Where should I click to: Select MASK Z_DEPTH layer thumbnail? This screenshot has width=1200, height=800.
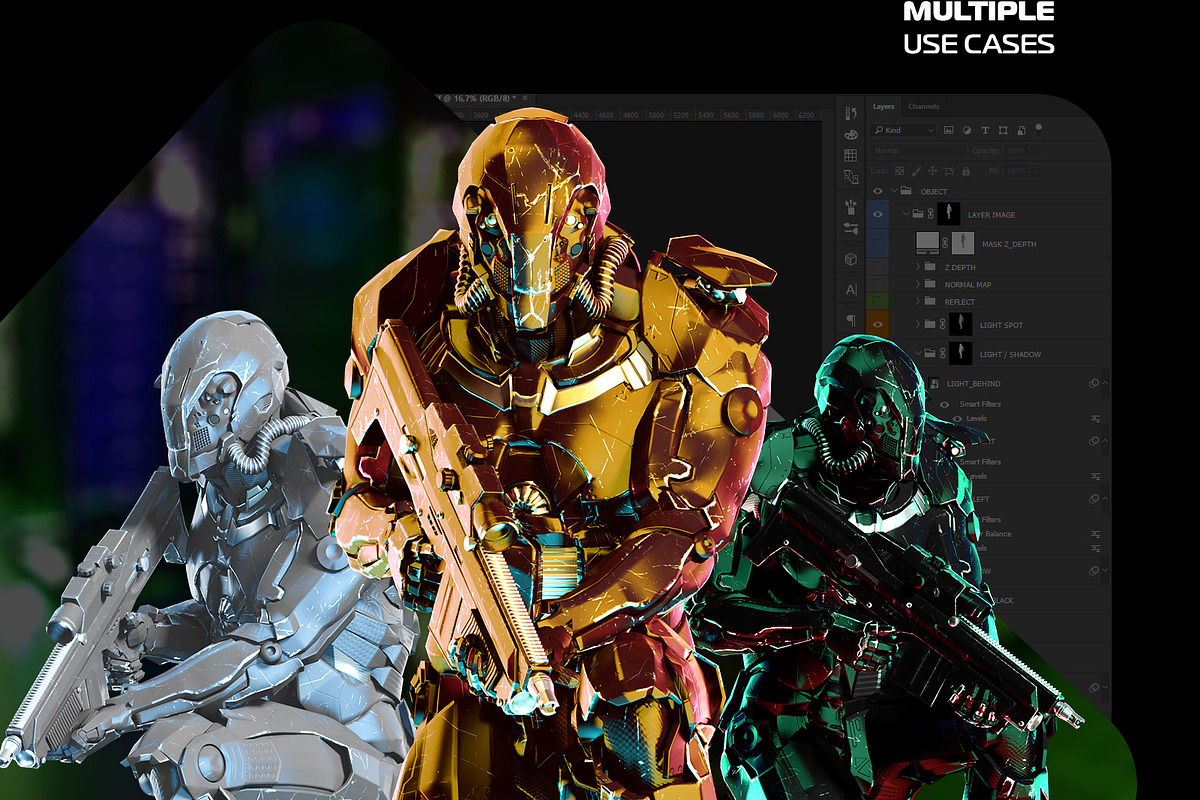[928, 243]
